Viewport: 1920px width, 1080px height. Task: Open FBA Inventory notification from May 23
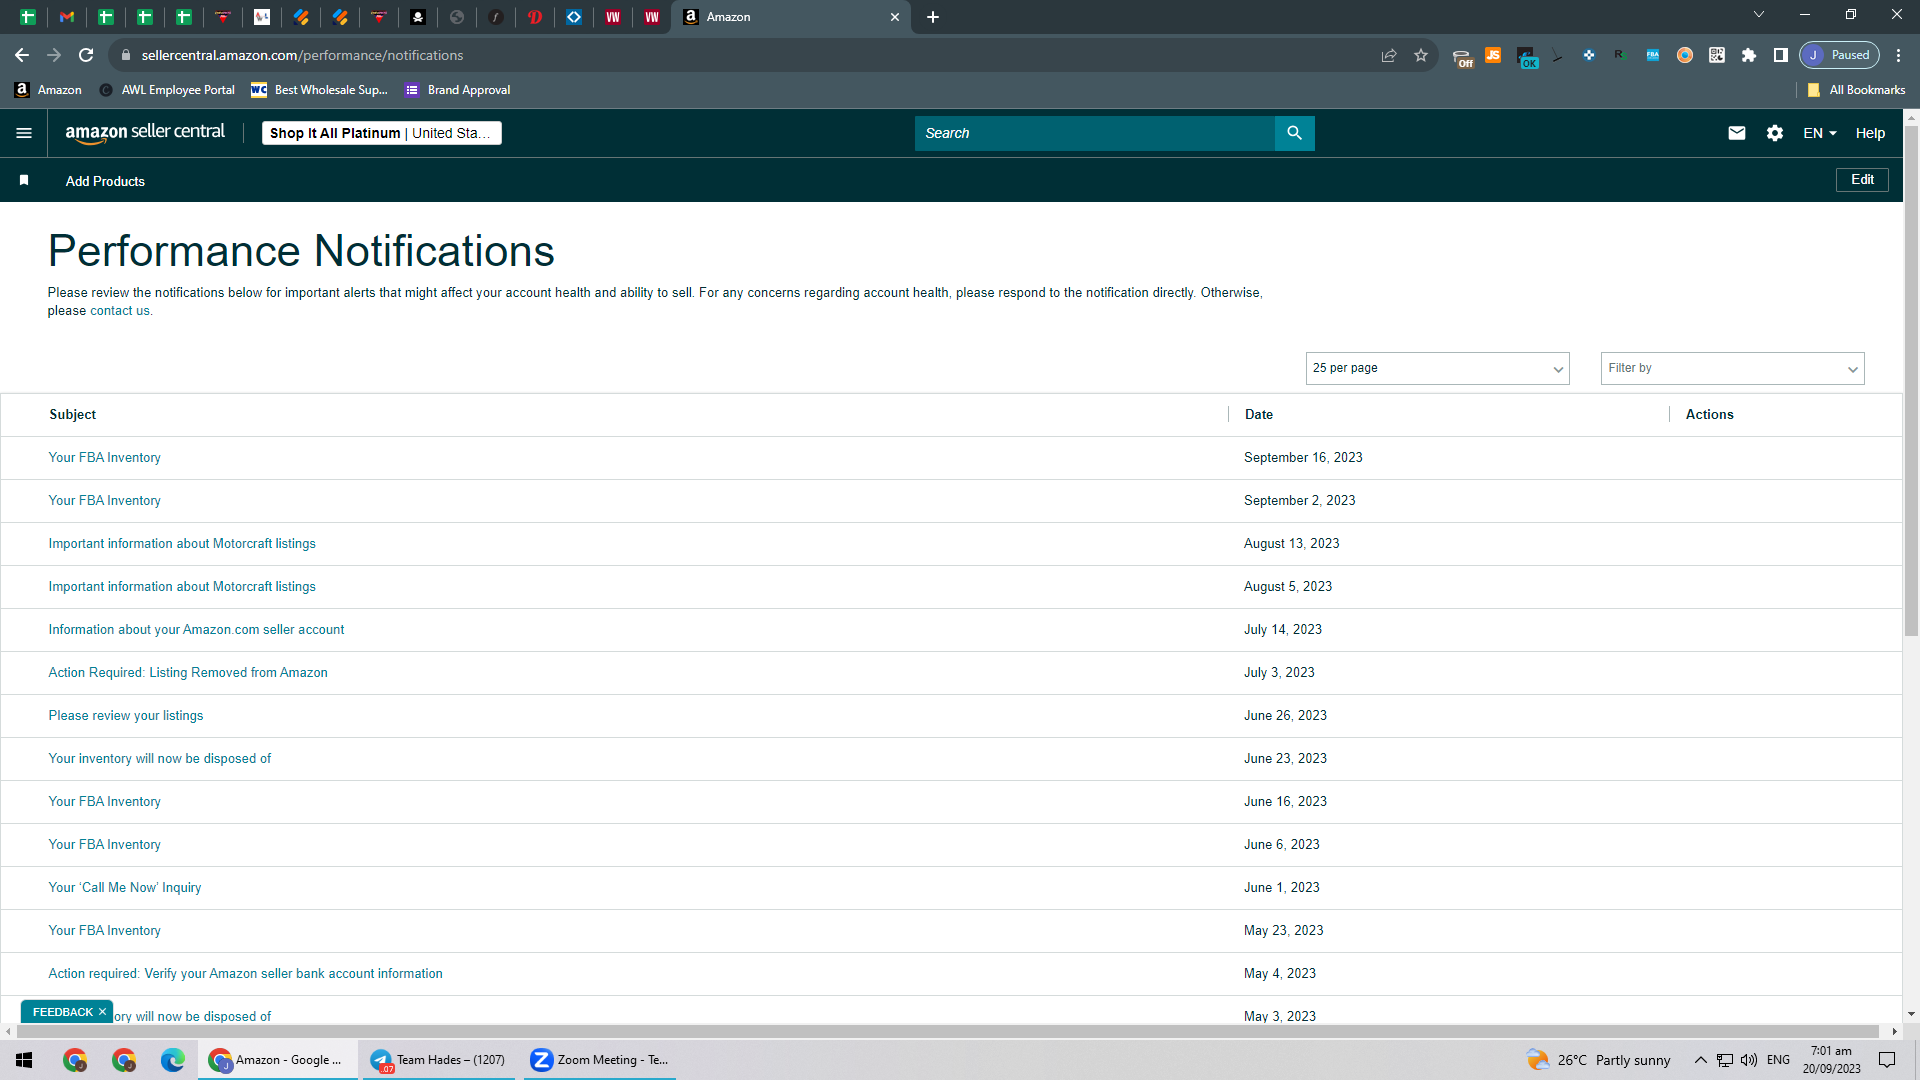point(104,931)
